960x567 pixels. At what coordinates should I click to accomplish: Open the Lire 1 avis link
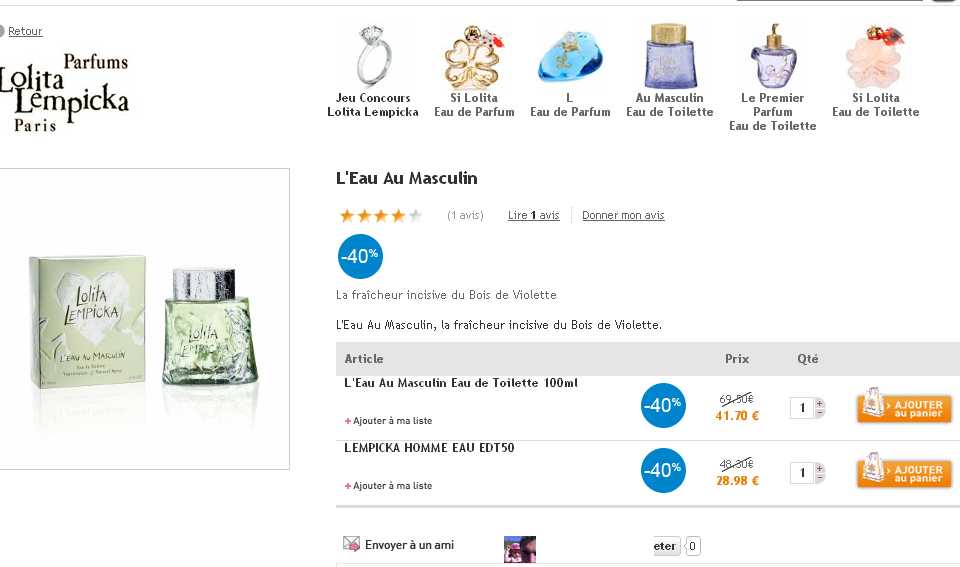533,215
